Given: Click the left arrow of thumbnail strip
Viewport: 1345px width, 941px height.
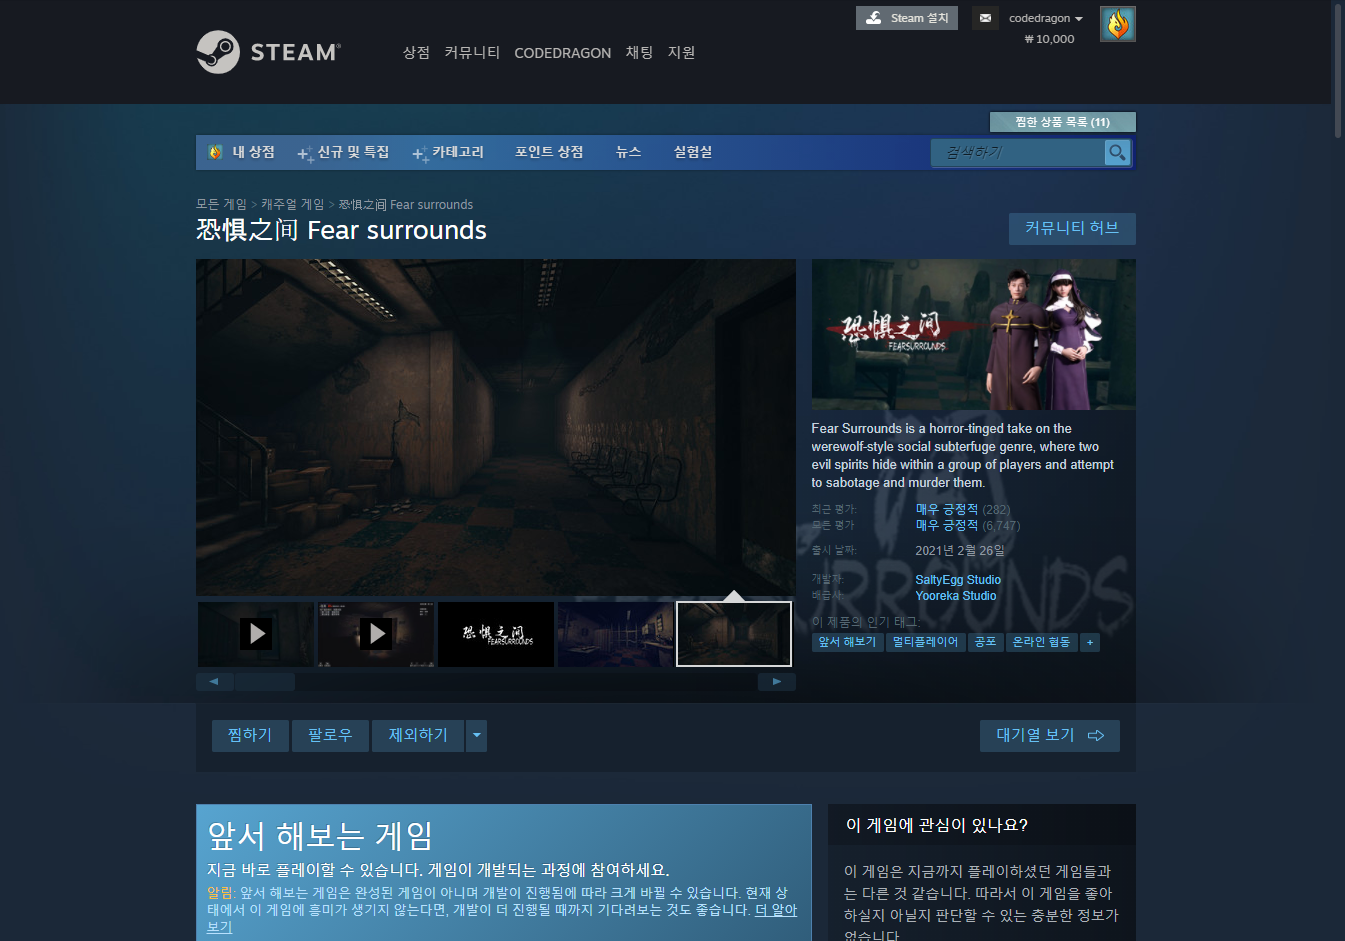Looking at the screenshot, I should (x=214, y=682).
